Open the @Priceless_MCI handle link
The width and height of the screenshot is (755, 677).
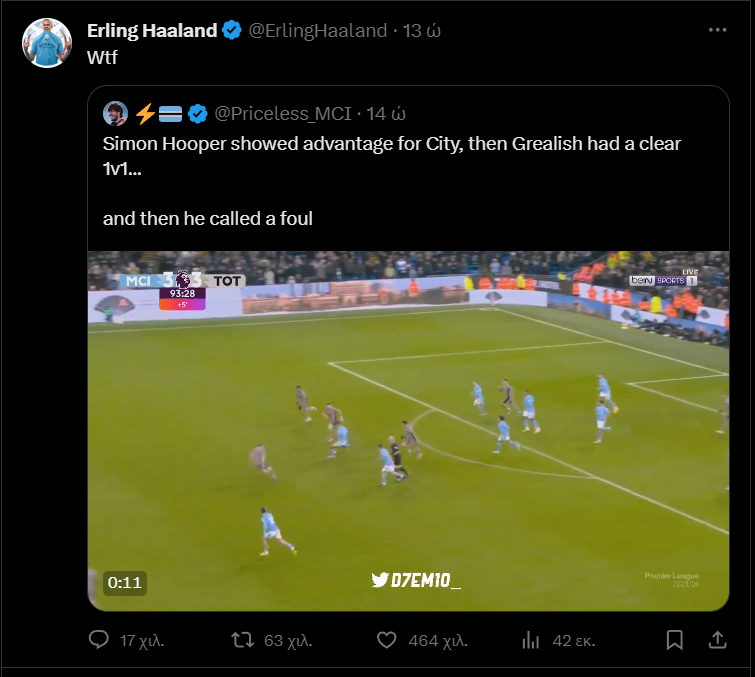[x=284, y=112]
